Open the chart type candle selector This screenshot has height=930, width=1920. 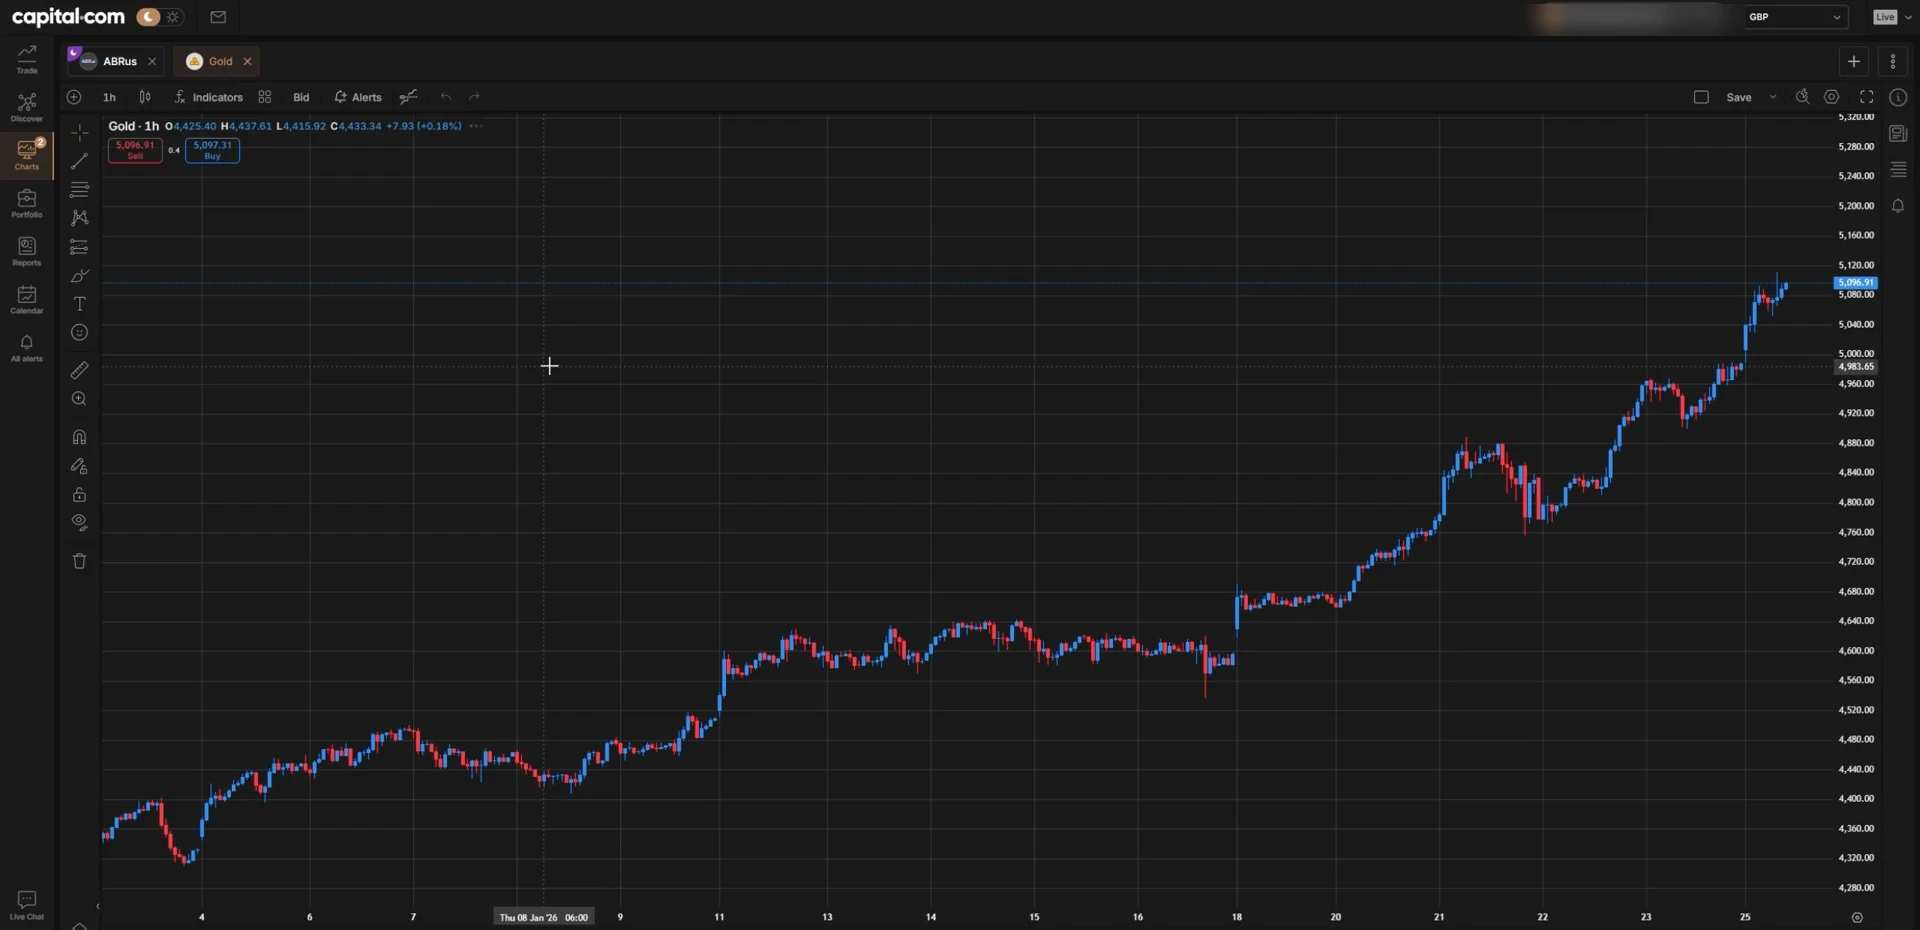tap(145, 97)
